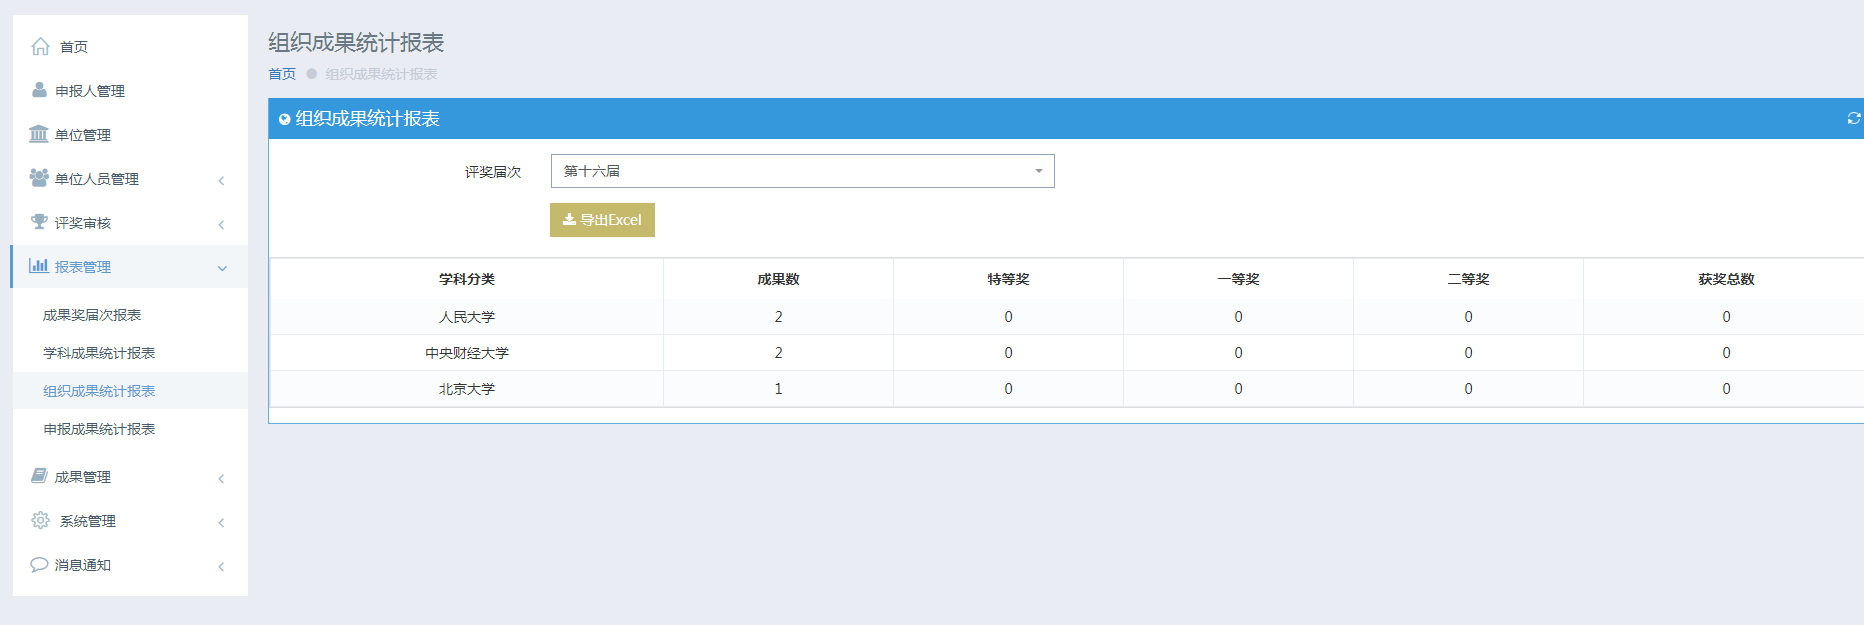The image size is (1864, 625).
Task: Click the 获奖总数 column header
Action: pos(1726,279)
